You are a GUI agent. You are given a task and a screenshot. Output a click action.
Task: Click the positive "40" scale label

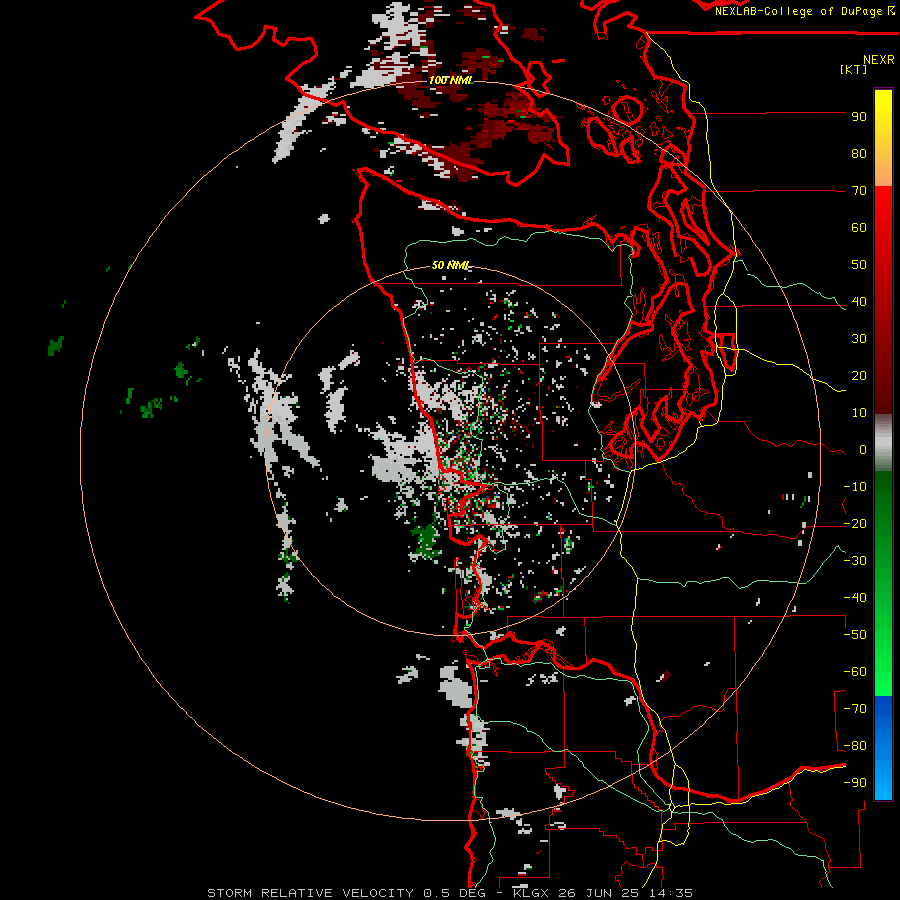pos(859,301)
